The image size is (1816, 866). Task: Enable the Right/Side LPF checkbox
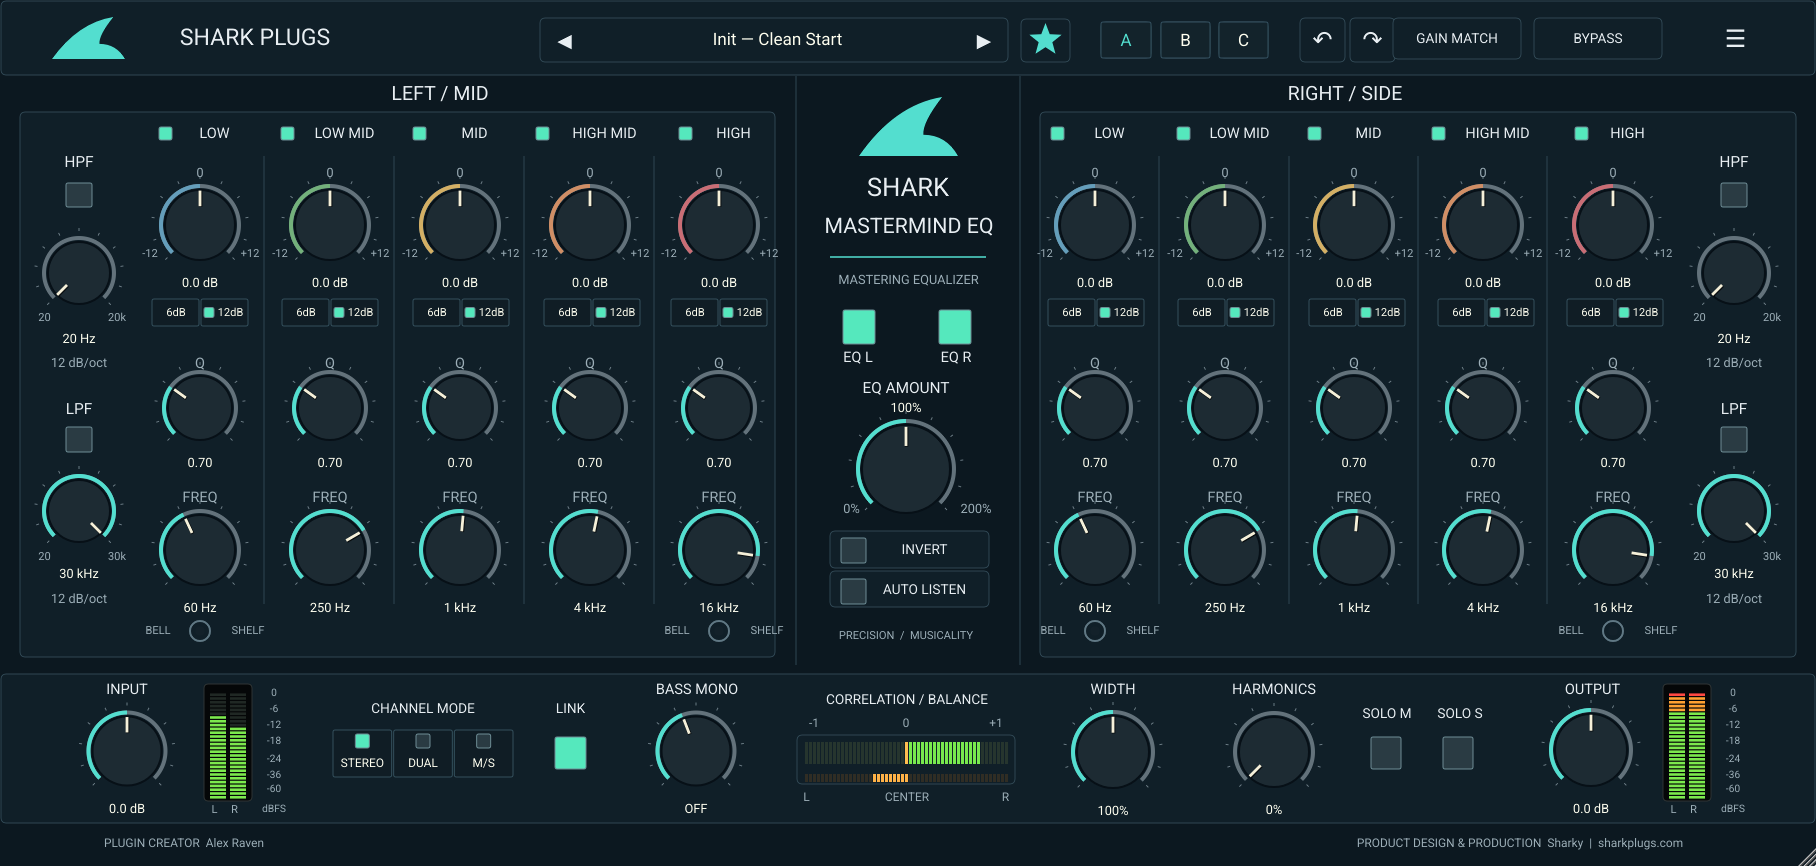click(1734, 439)
